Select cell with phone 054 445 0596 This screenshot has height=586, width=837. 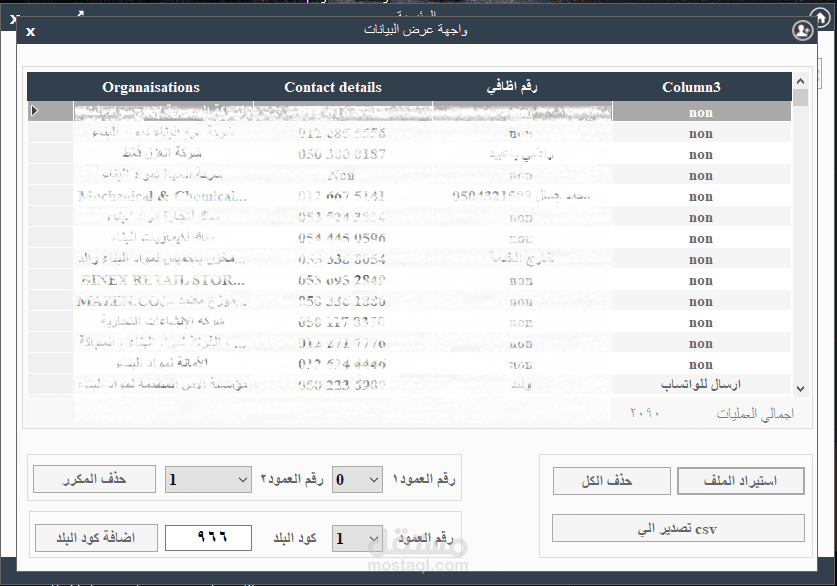[x=343, y=238]
